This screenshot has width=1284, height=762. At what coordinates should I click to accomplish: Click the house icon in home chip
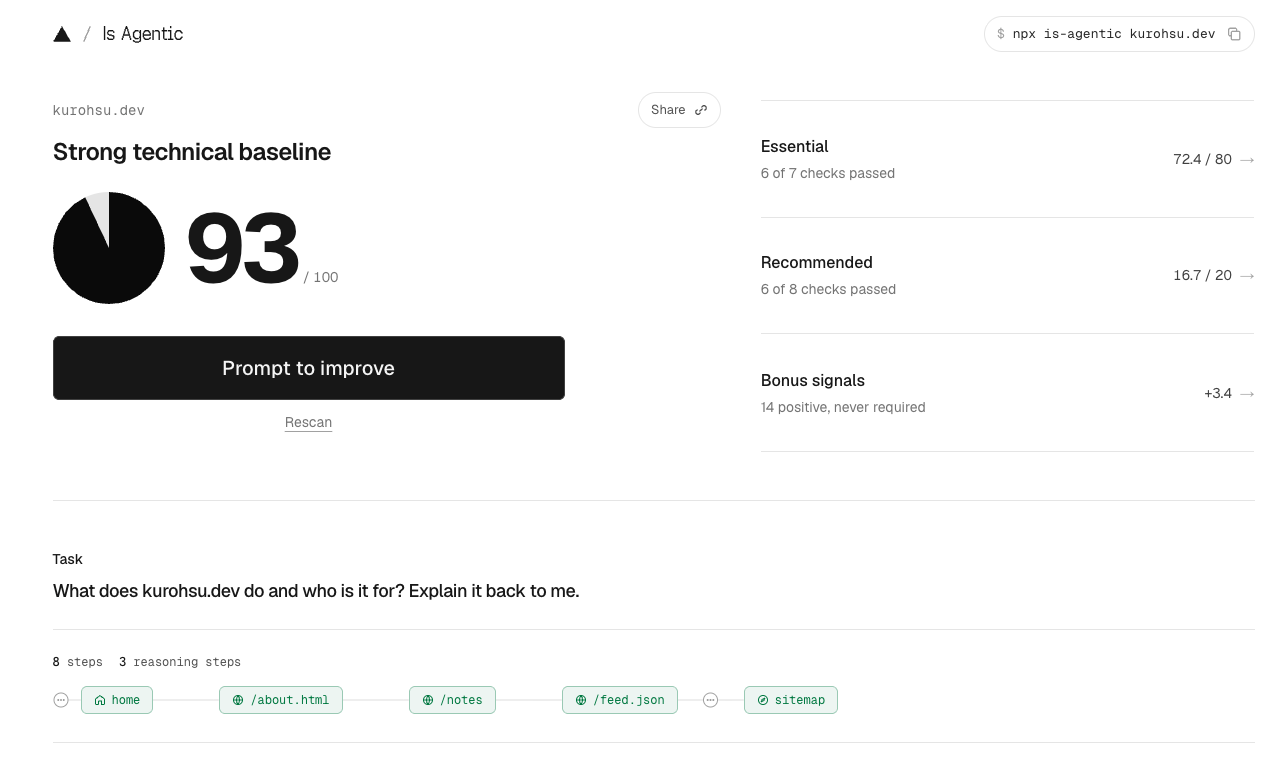coord(100,700)
